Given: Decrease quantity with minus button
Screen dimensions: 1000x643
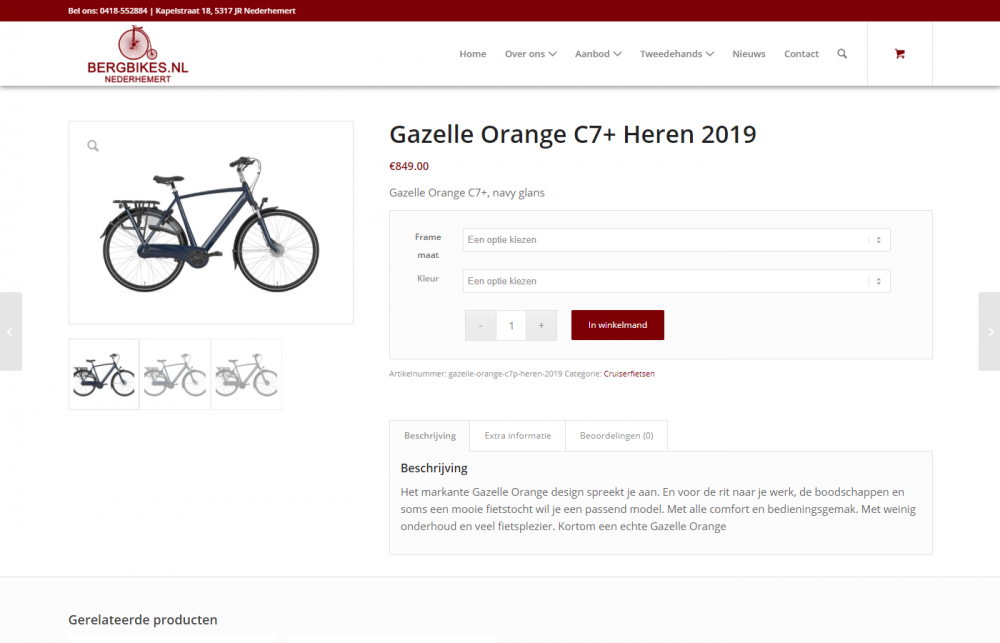Looking at the screenshot, I should tap(480, 325).
